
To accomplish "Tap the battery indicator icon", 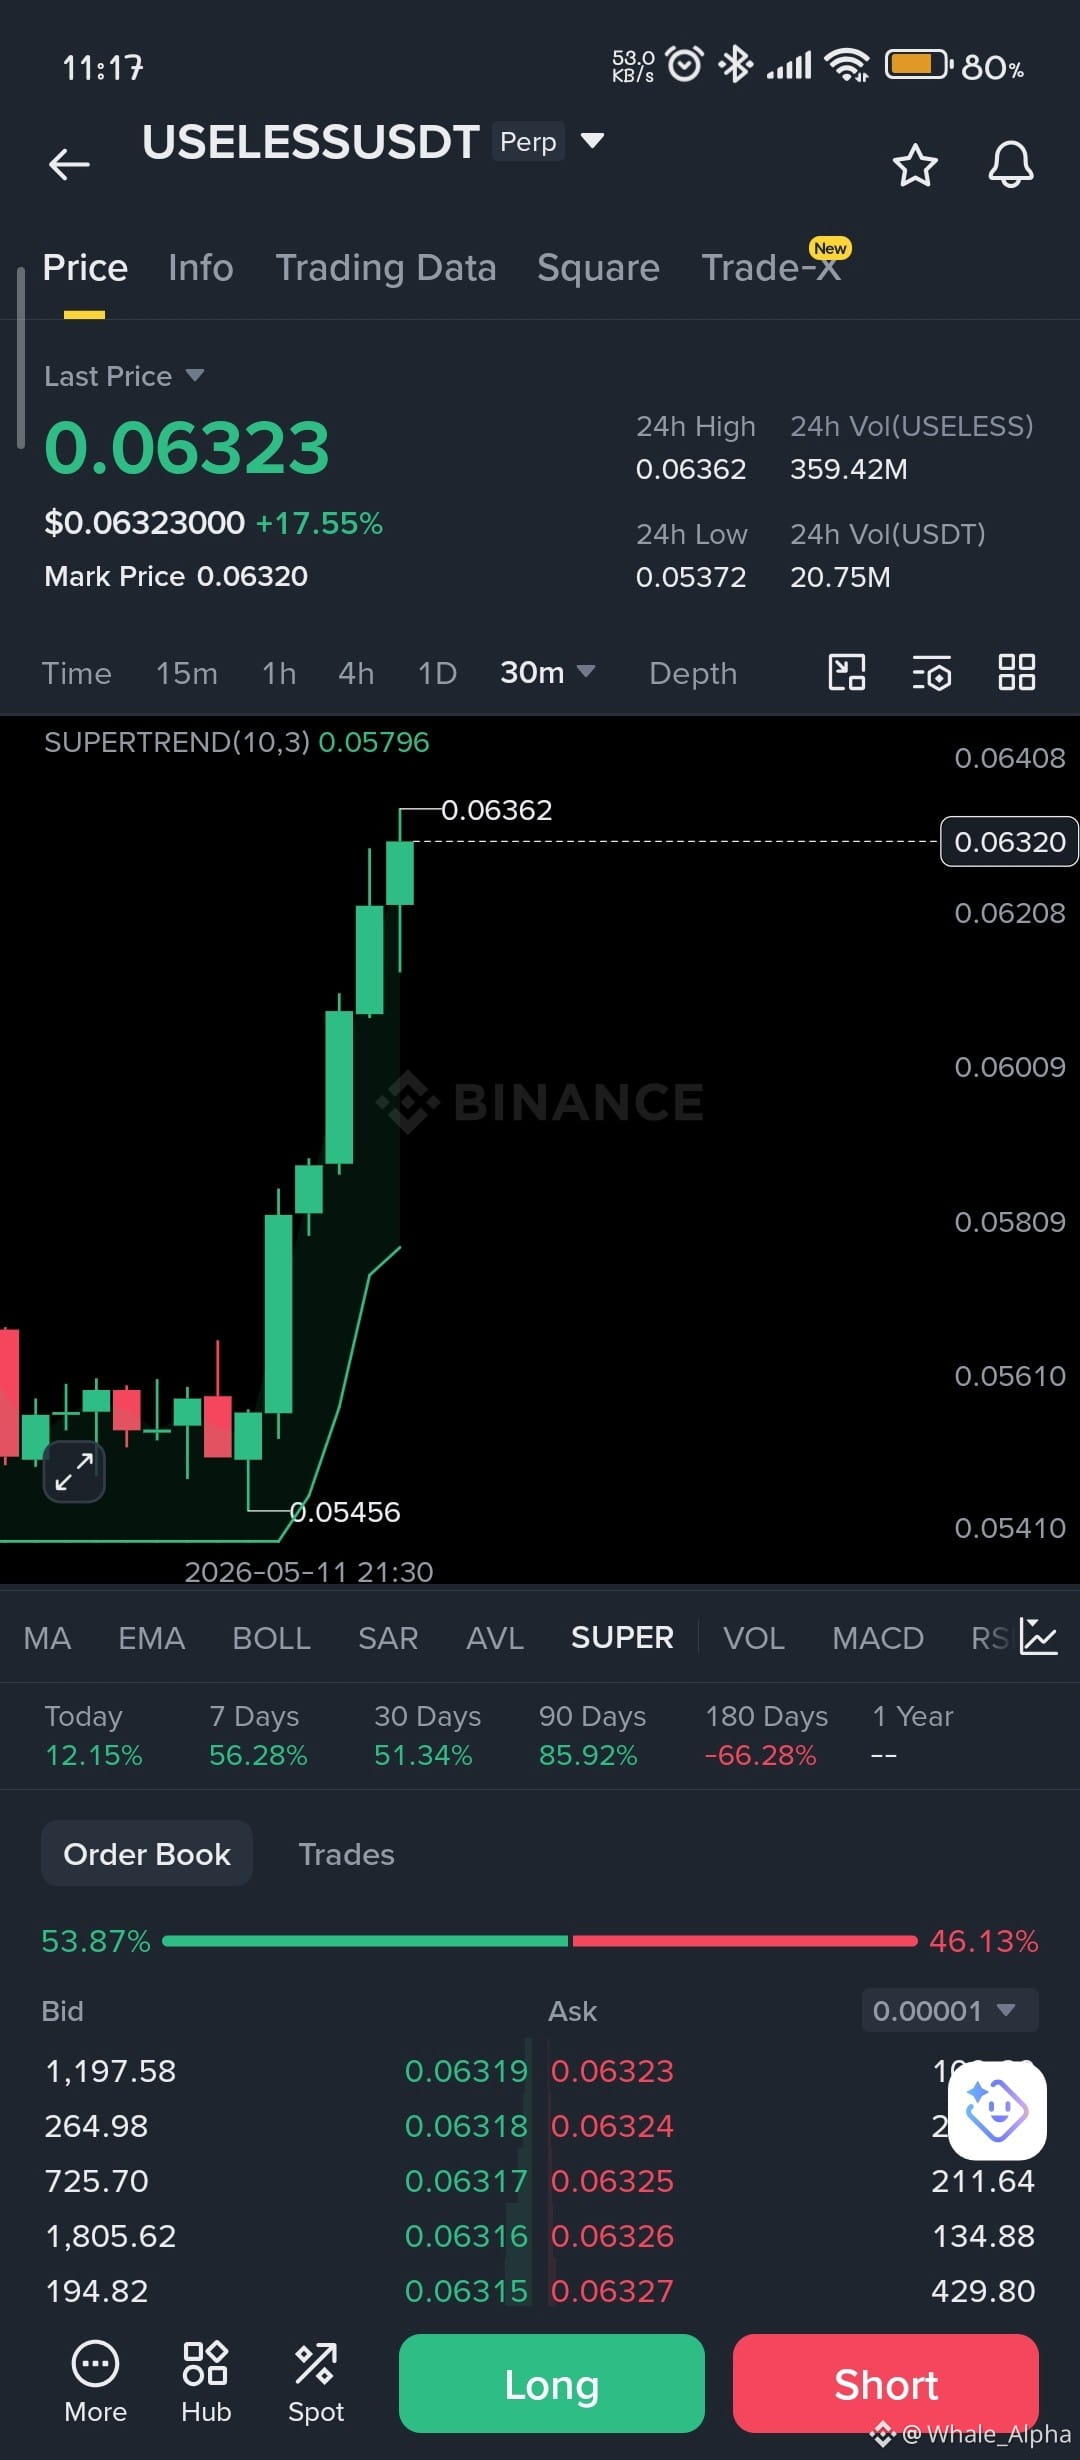I will click(x=917, y=65).
